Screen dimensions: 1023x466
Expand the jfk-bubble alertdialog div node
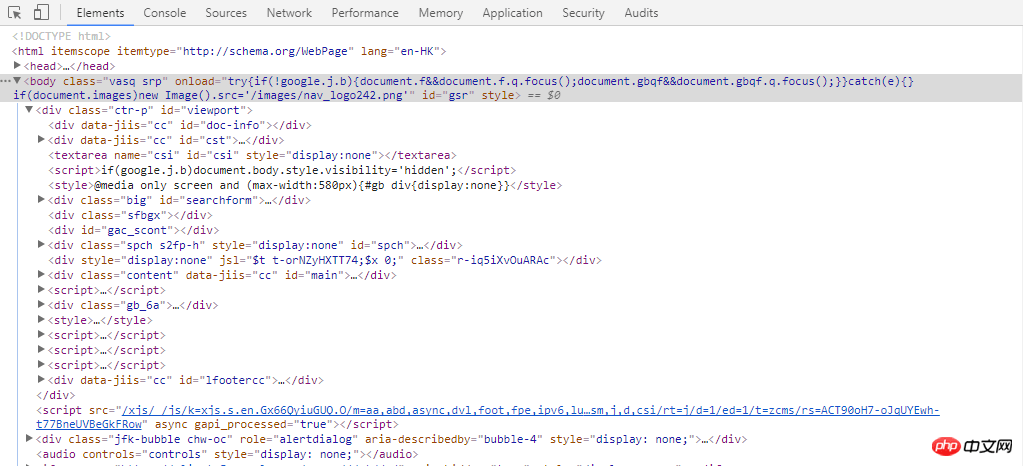[x=29, y=438]
